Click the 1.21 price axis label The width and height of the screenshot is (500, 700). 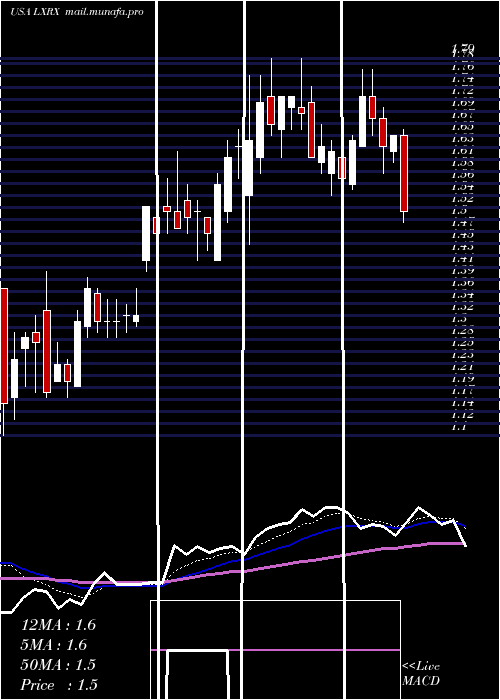pyautogui.click(x=463, y=367)
